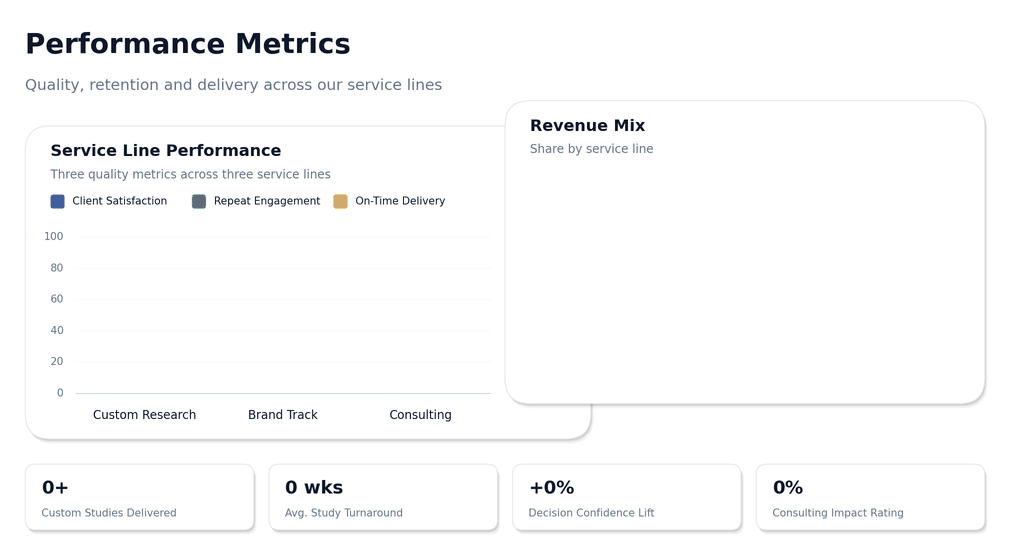Click the On-Time Delivery gold legend swatch

(x=340, y=202)
